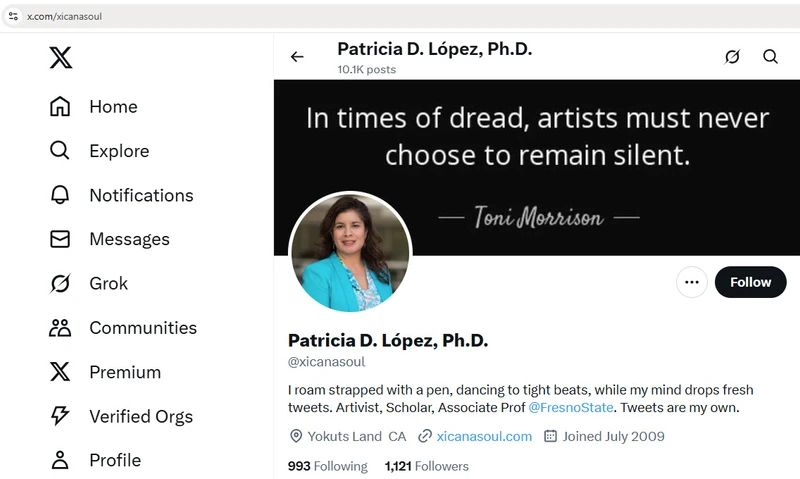800x479 pixels.
Task: Select Notifications menu label
Action: pos(141,195)
